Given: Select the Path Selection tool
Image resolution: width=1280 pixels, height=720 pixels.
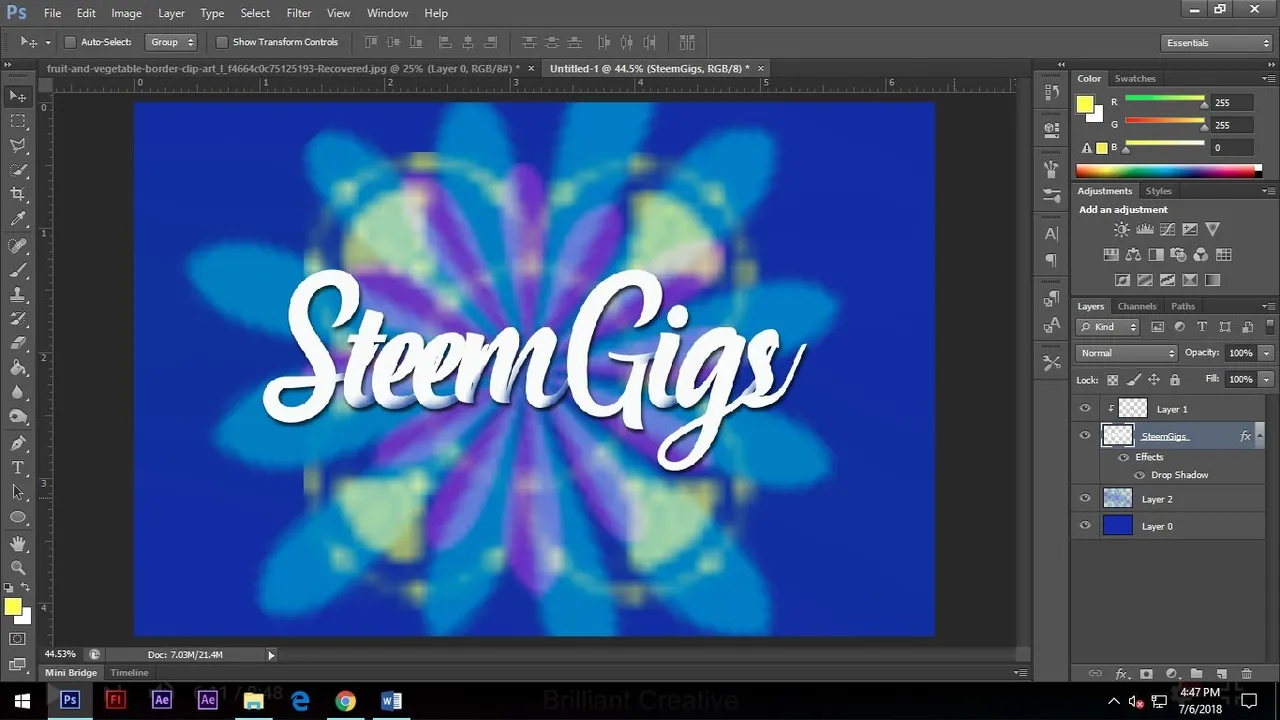Looking at the screenshot, I should (18, 492).
